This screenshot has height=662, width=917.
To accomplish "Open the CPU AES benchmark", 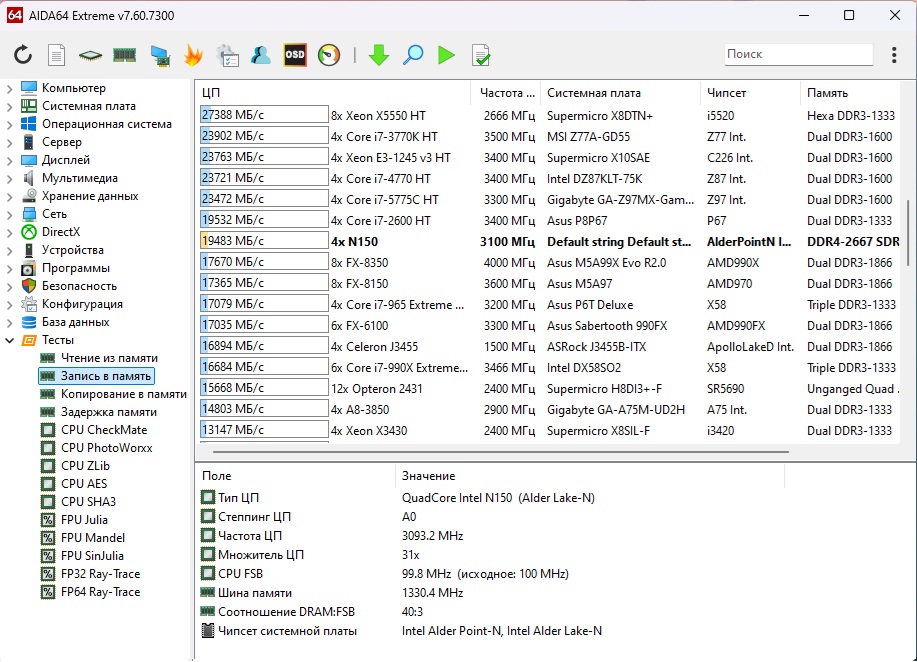I will coord(84,484).
